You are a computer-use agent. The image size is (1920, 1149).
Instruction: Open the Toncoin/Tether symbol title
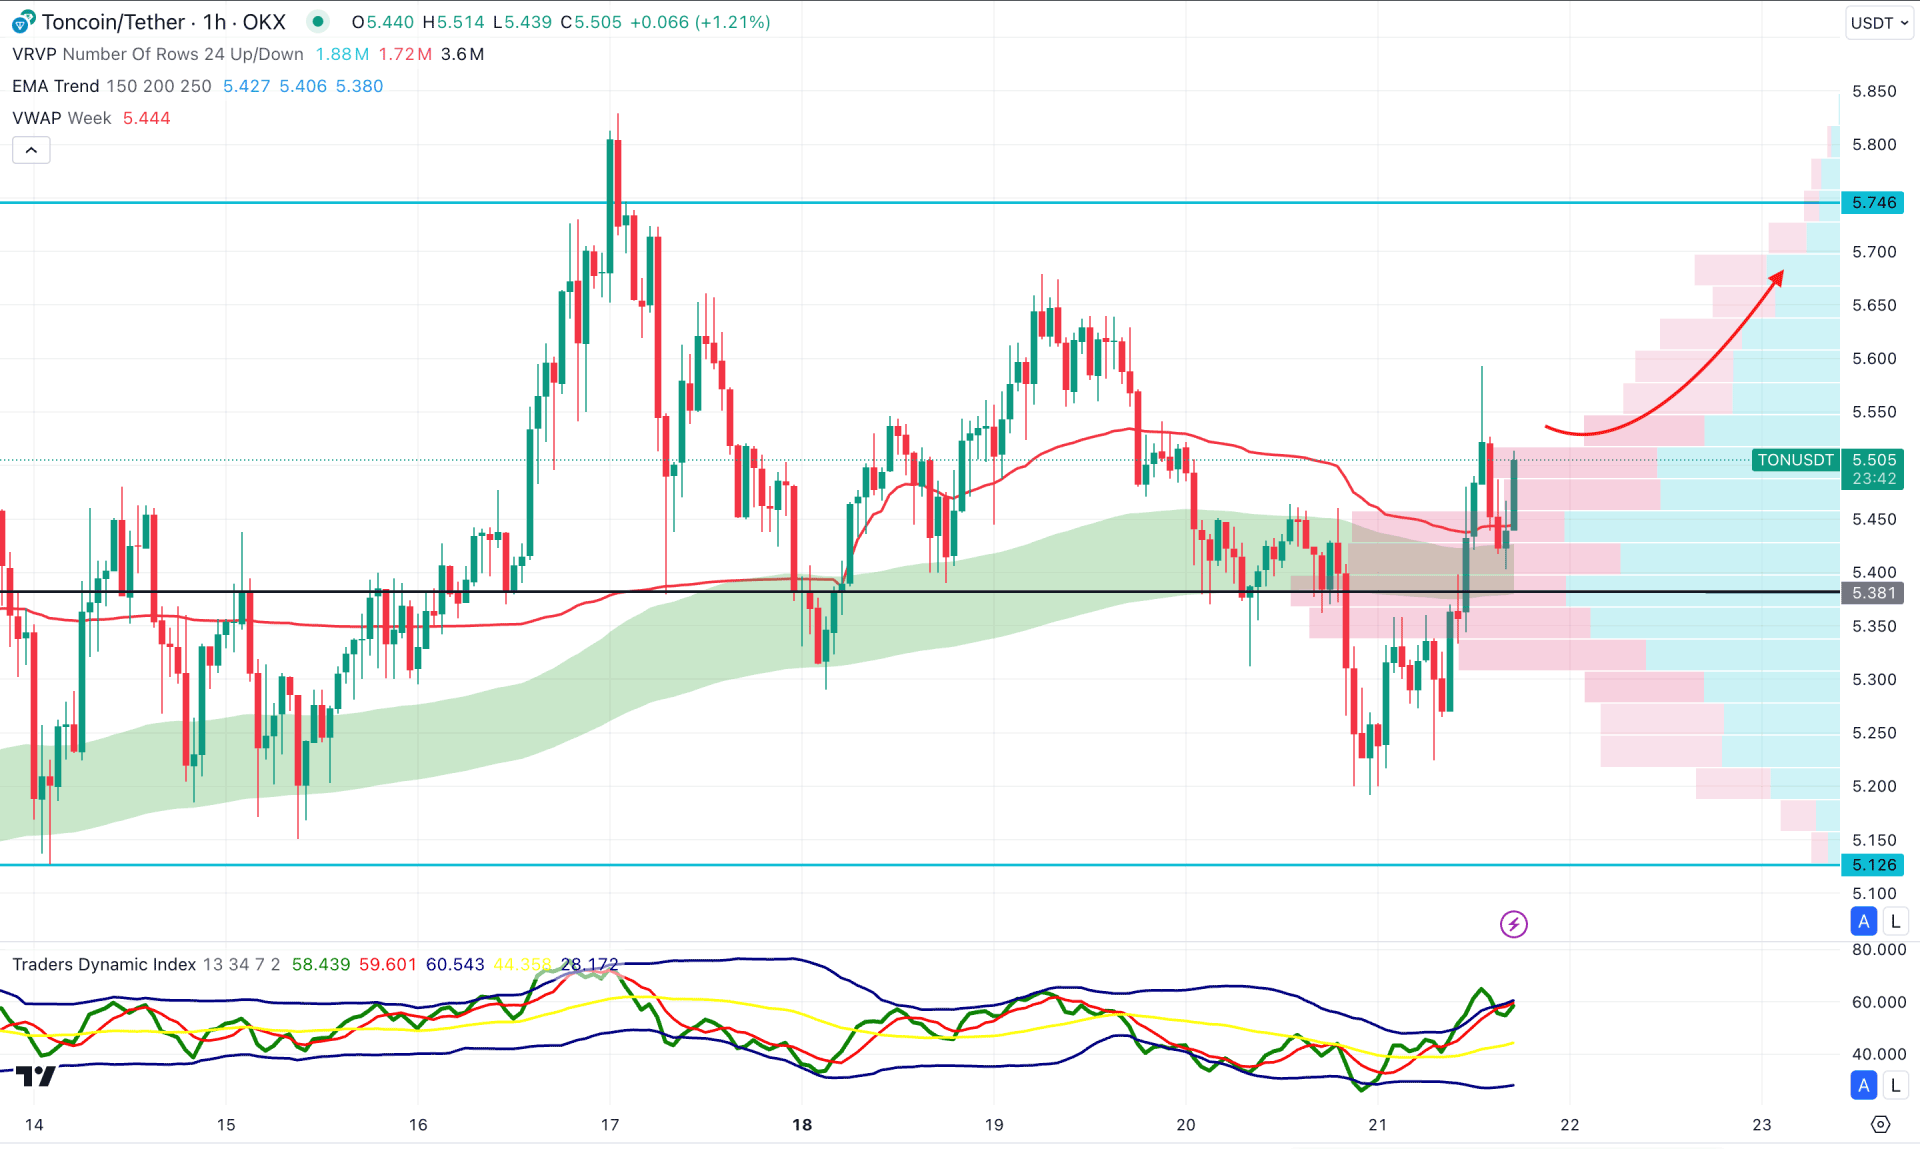coord(164,22)
